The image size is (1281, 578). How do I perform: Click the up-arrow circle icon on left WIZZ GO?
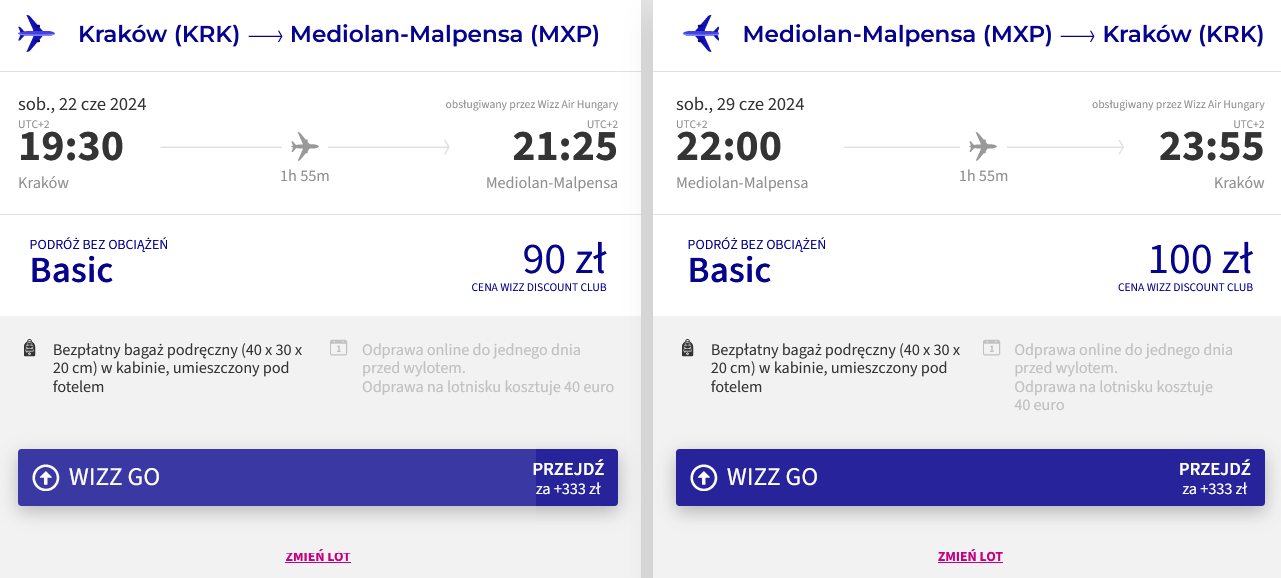pos(46,478)
